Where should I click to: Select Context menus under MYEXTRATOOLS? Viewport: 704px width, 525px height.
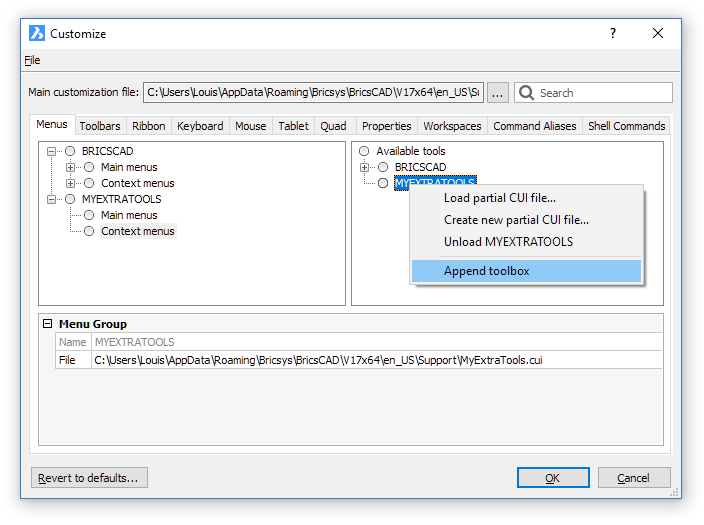click(x=137, y=231)
